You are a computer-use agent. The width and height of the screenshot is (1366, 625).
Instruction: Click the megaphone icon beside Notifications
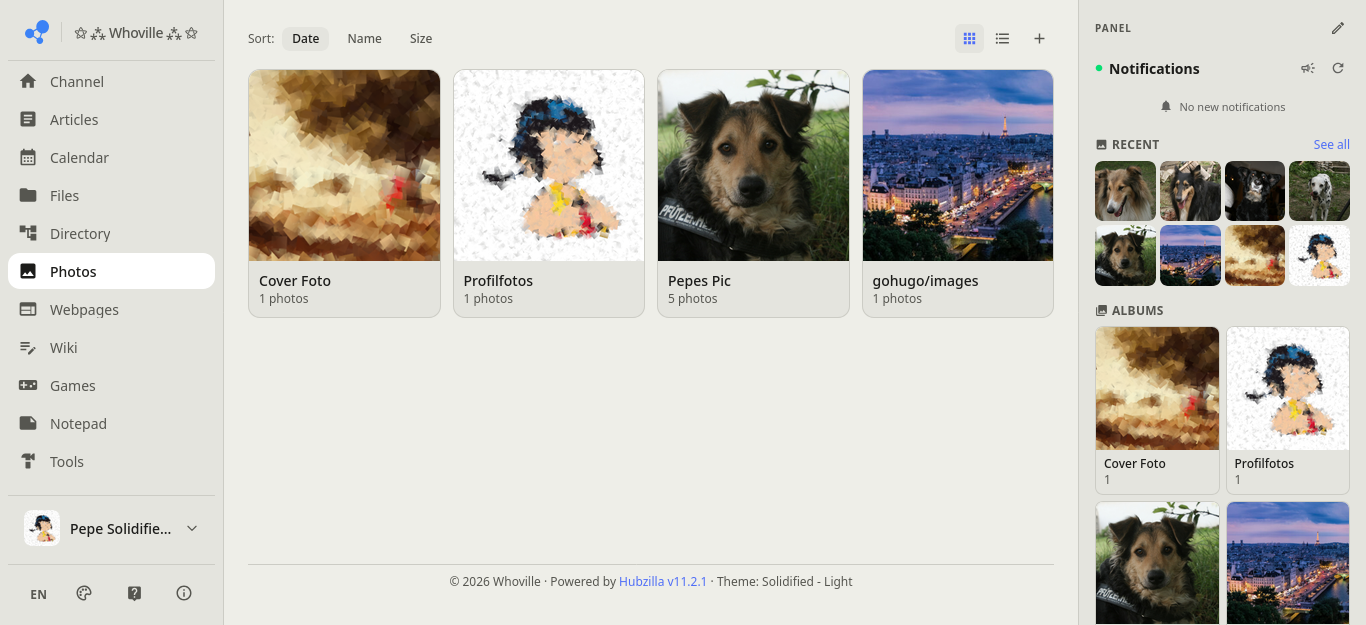(x=1307, y=68)
